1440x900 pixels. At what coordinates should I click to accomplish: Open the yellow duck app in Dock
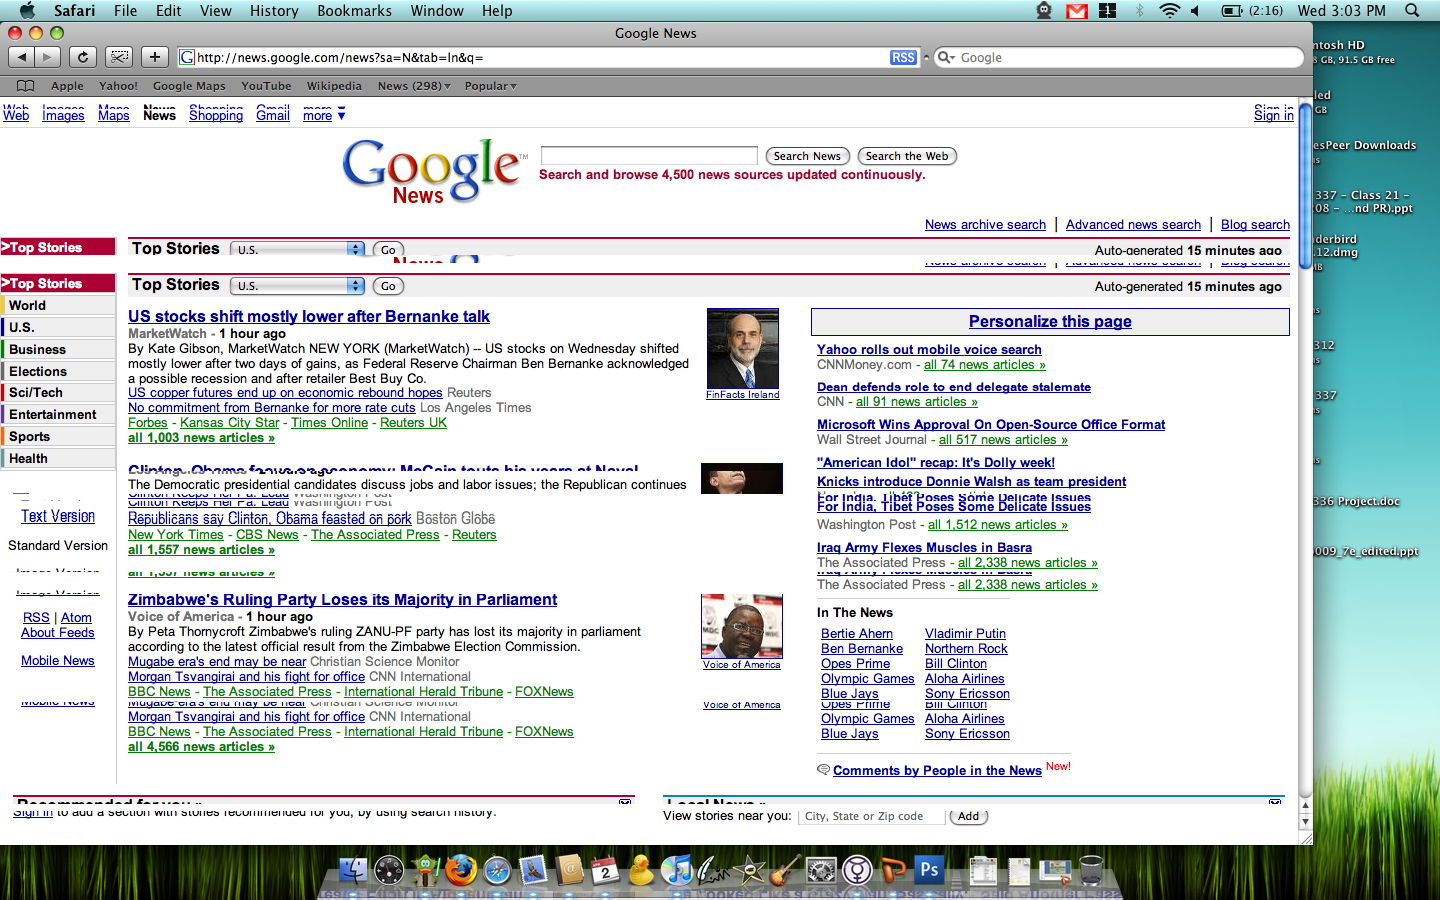[641, 871]
